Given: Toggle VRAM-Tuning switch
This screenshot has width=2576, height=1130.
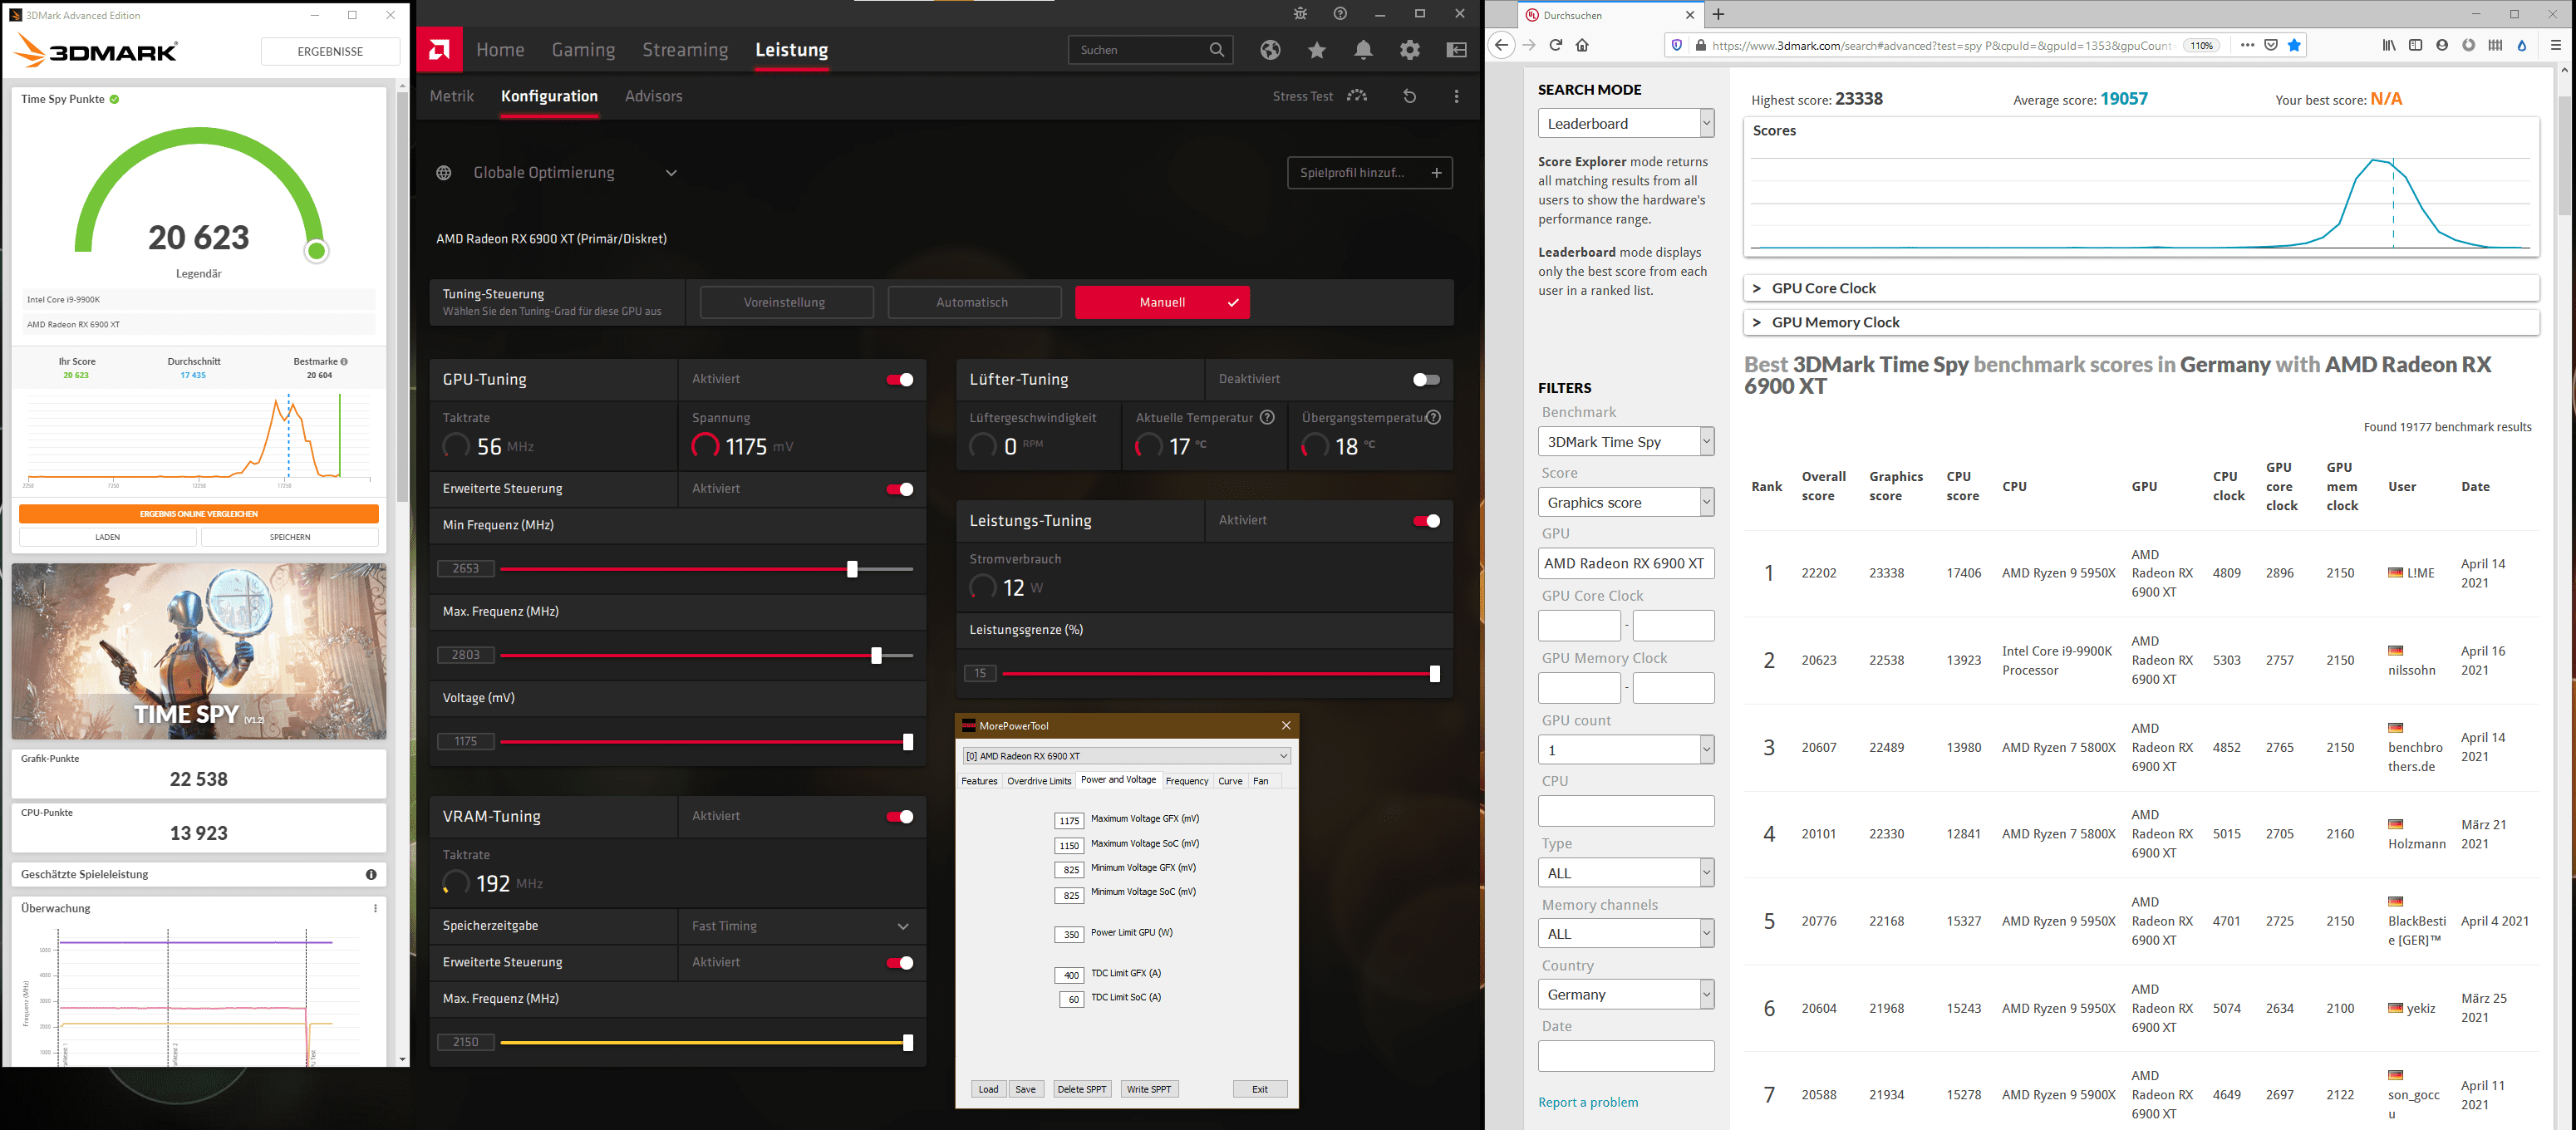Looking at the screenshot, I should [899, 817].
